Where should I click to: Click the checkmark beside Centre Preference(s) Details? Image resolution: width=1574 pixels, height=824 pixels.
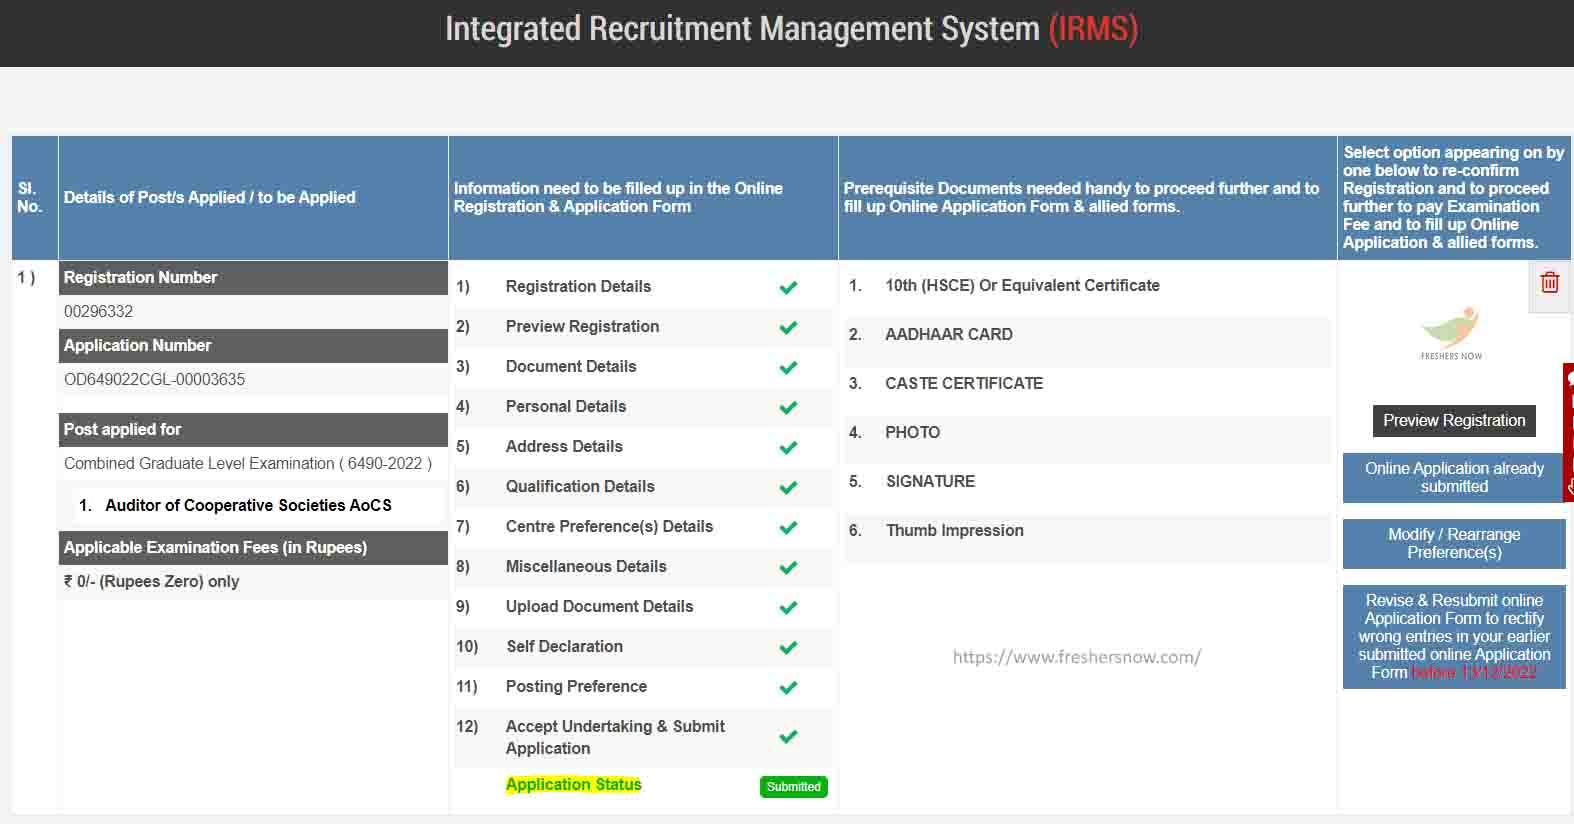(x=788, y=527)
